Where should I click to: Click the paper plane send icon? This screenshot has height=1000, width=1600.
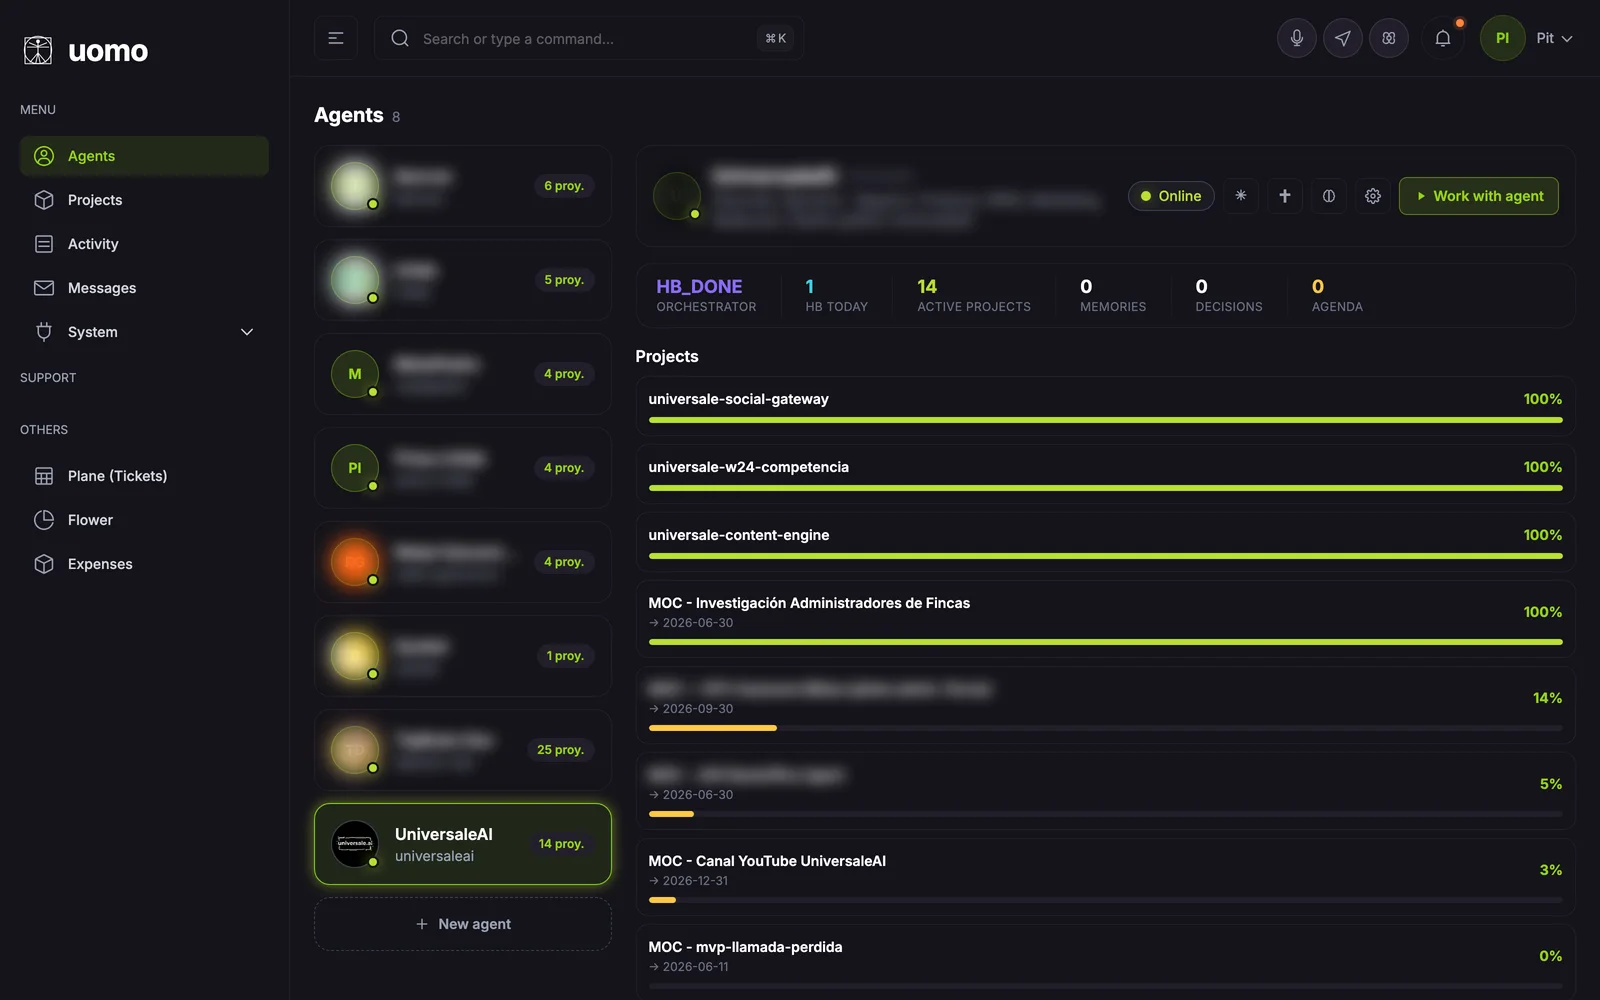(1343, 38)
